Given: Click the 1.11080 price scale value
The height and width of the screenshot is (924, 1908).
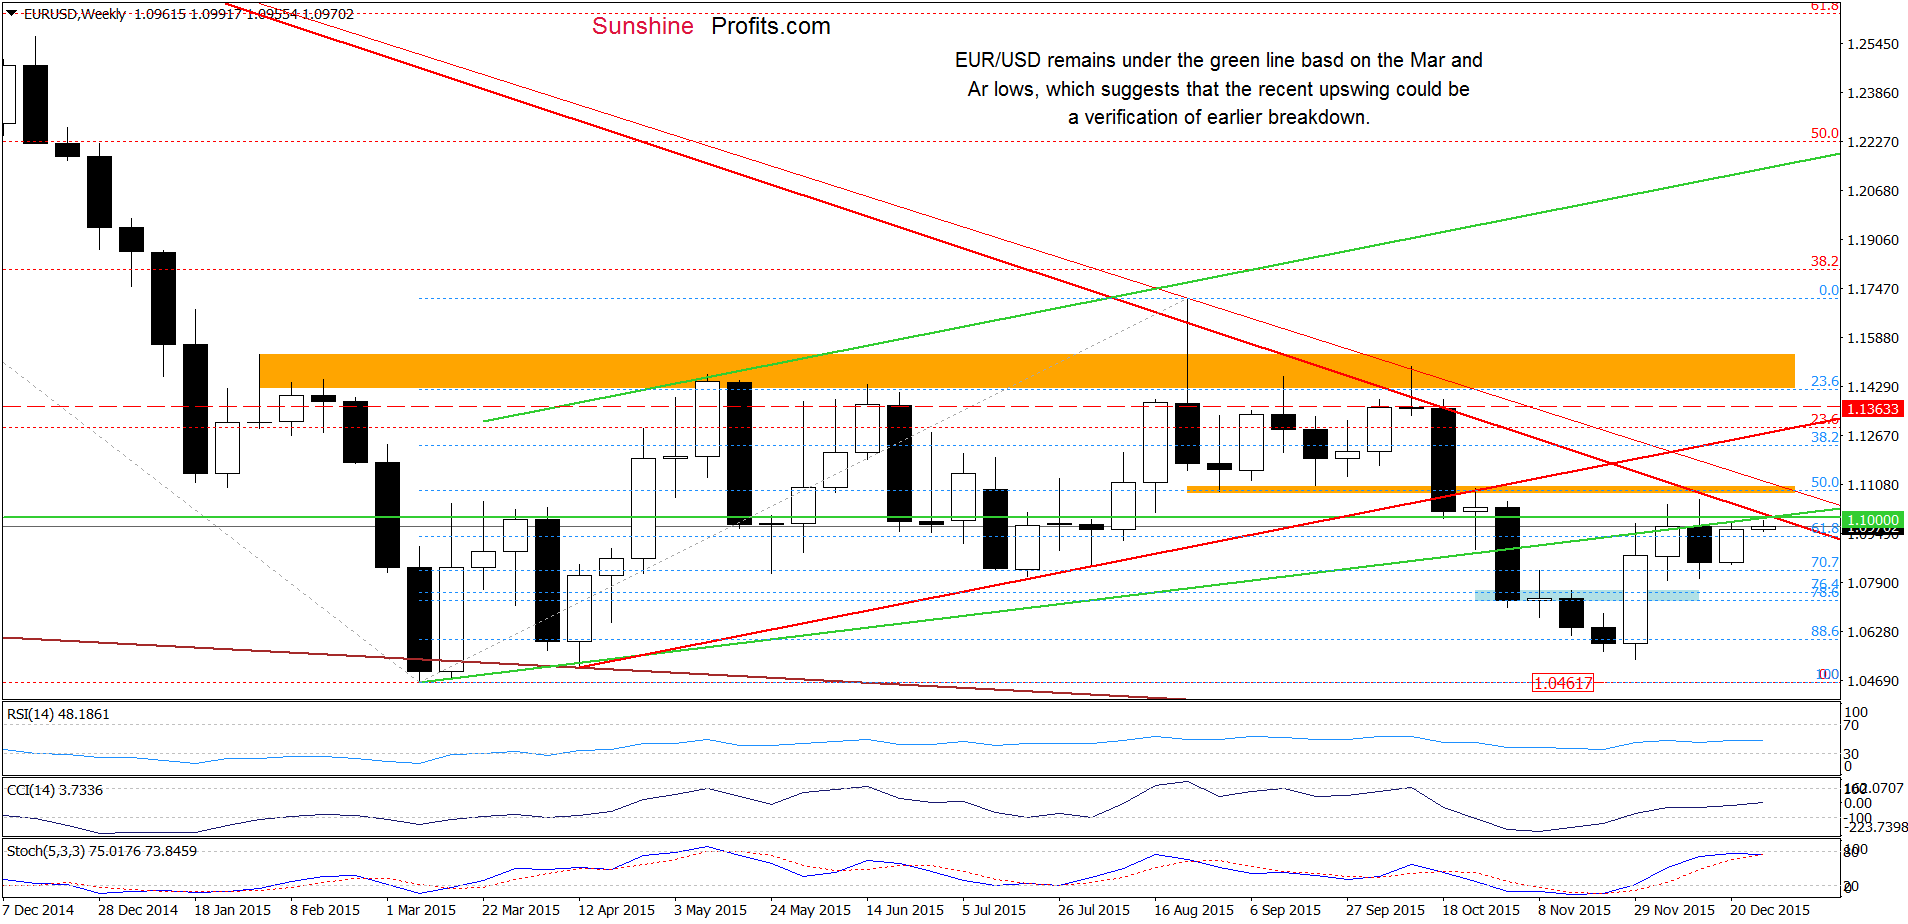Looking at the screenshot, I should (x=1873, y=485).
